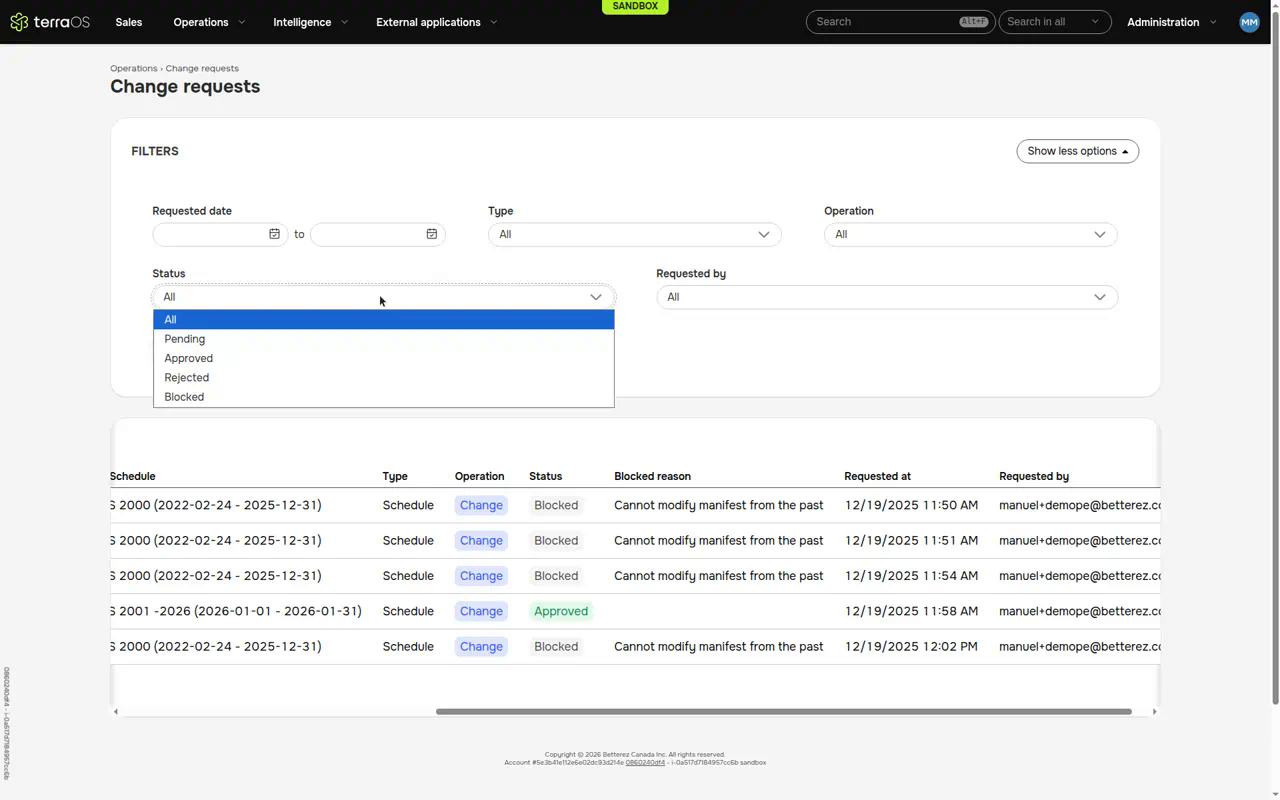The height and width of the screenshot is (800, 1280).
Task: Click blocked reason in 11:54 AM row
Action: (x=719, y=576)
